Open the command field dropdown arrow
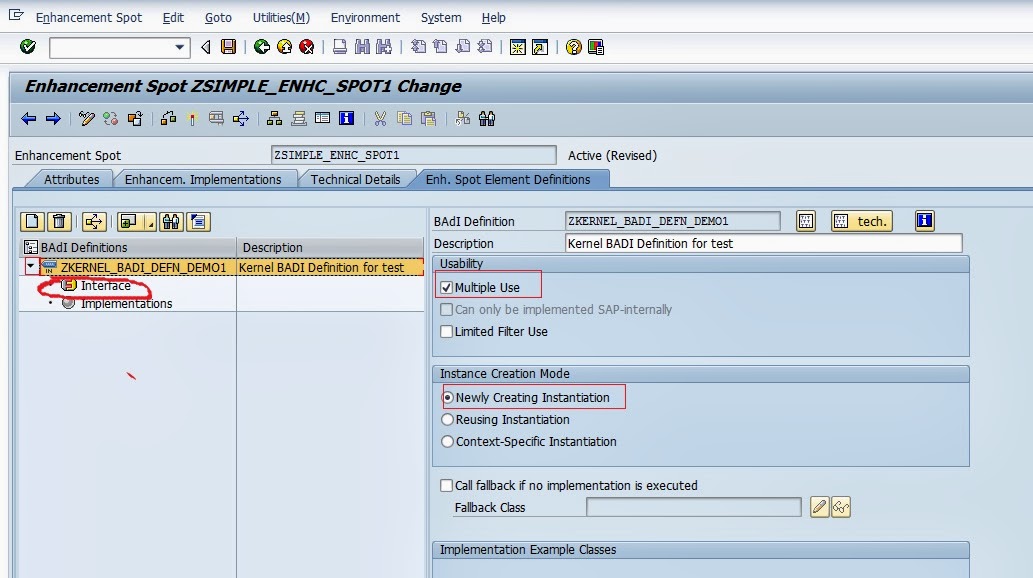1033x578 pixels. point(180,47)
